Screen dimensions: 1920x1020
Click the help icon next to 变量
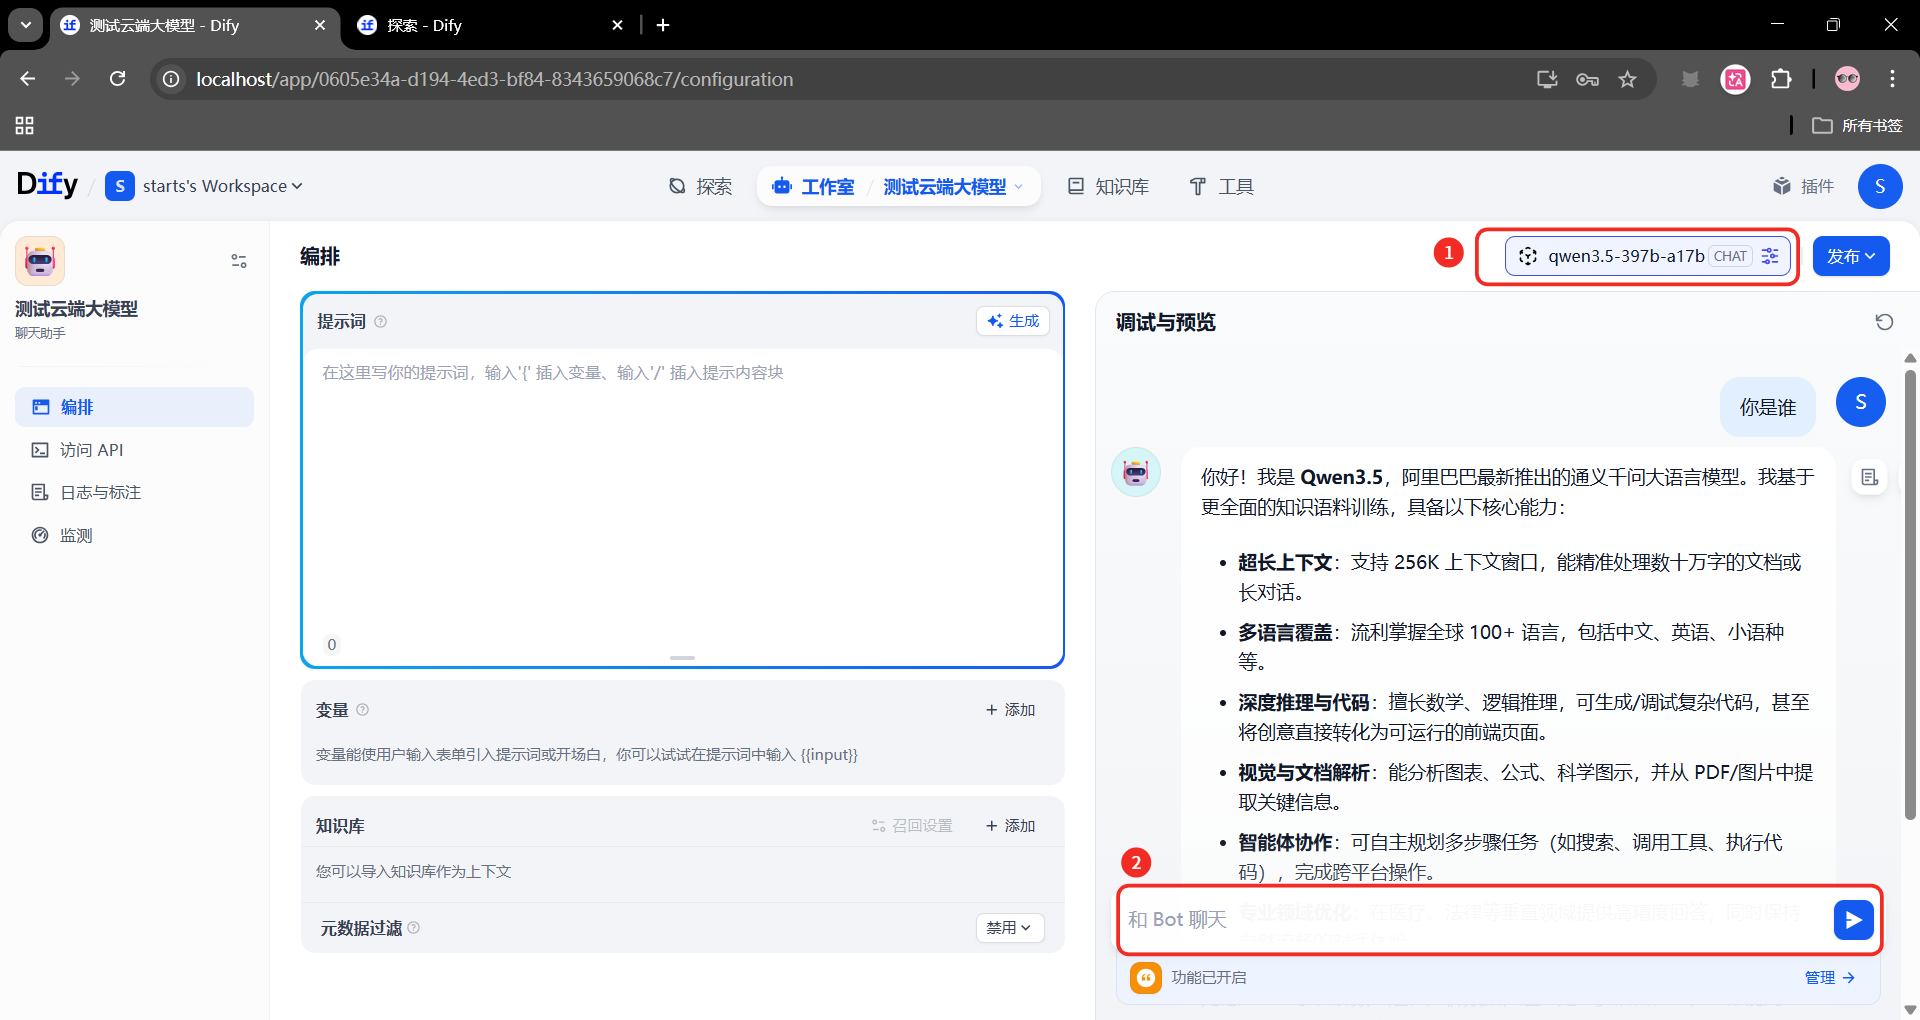tap(363, 710)
